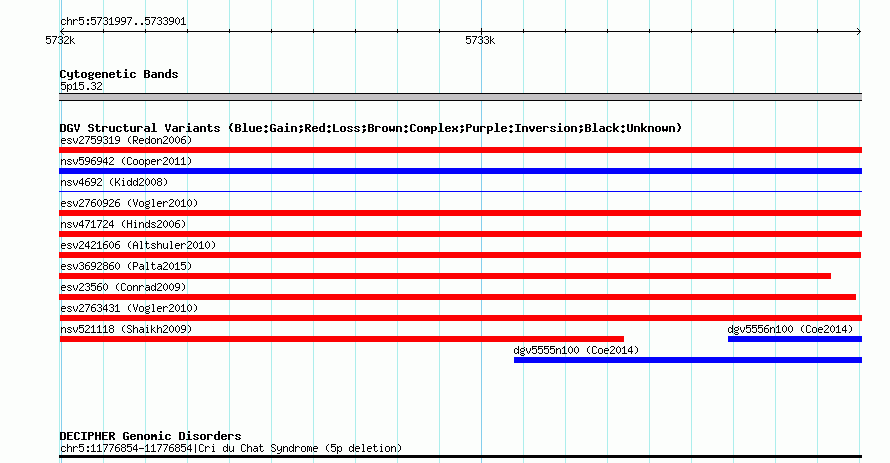Click the esv2759319 (Redon2006) label
This screenshot has width=890, height=463.
tap(126, 140)
